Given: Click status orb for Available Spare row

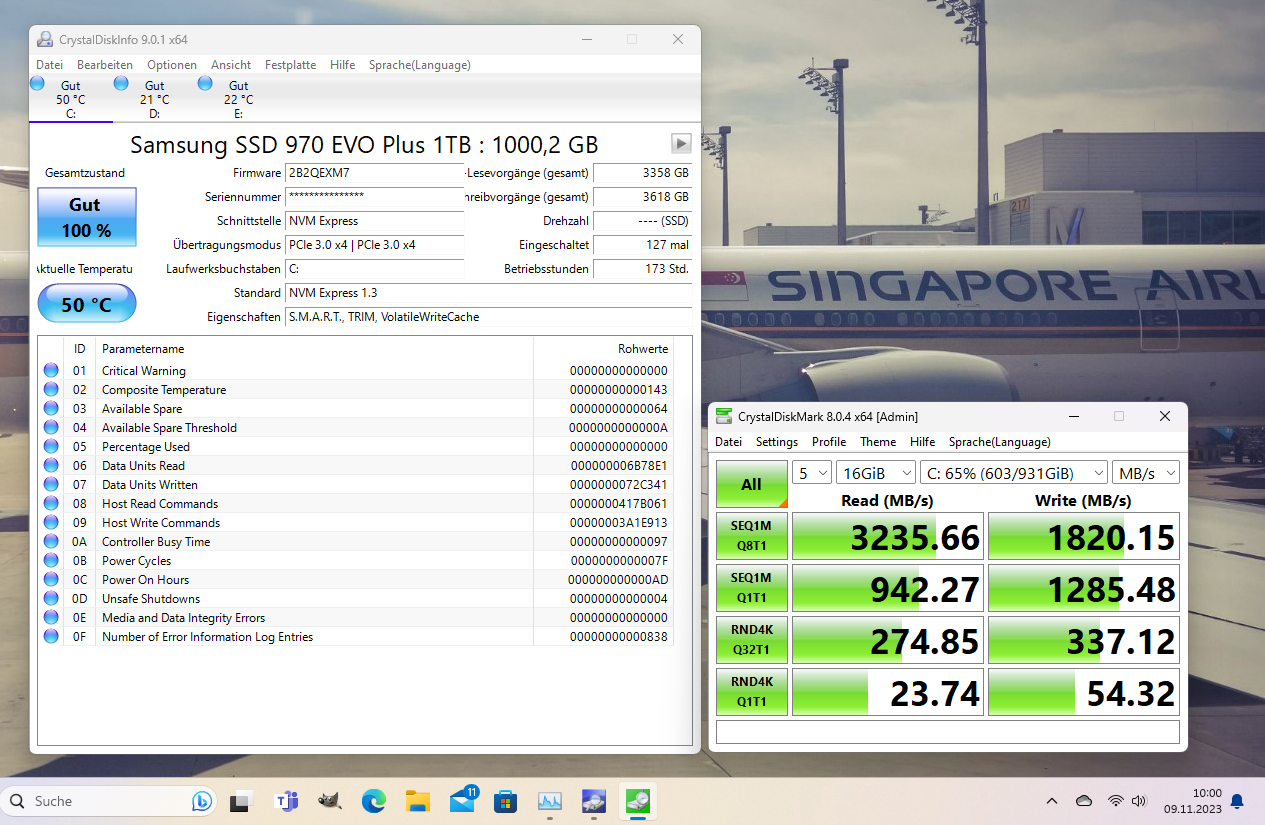Looking at the screenshot, I should tap(51, 409).
